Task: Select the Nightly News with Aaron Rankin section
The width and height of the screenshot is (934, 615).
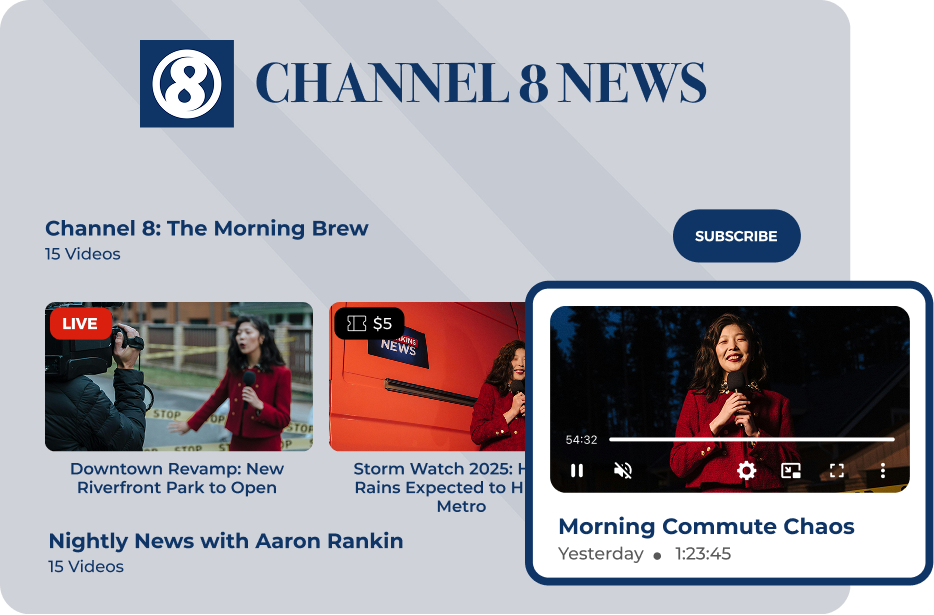Action: pos(224,541)
